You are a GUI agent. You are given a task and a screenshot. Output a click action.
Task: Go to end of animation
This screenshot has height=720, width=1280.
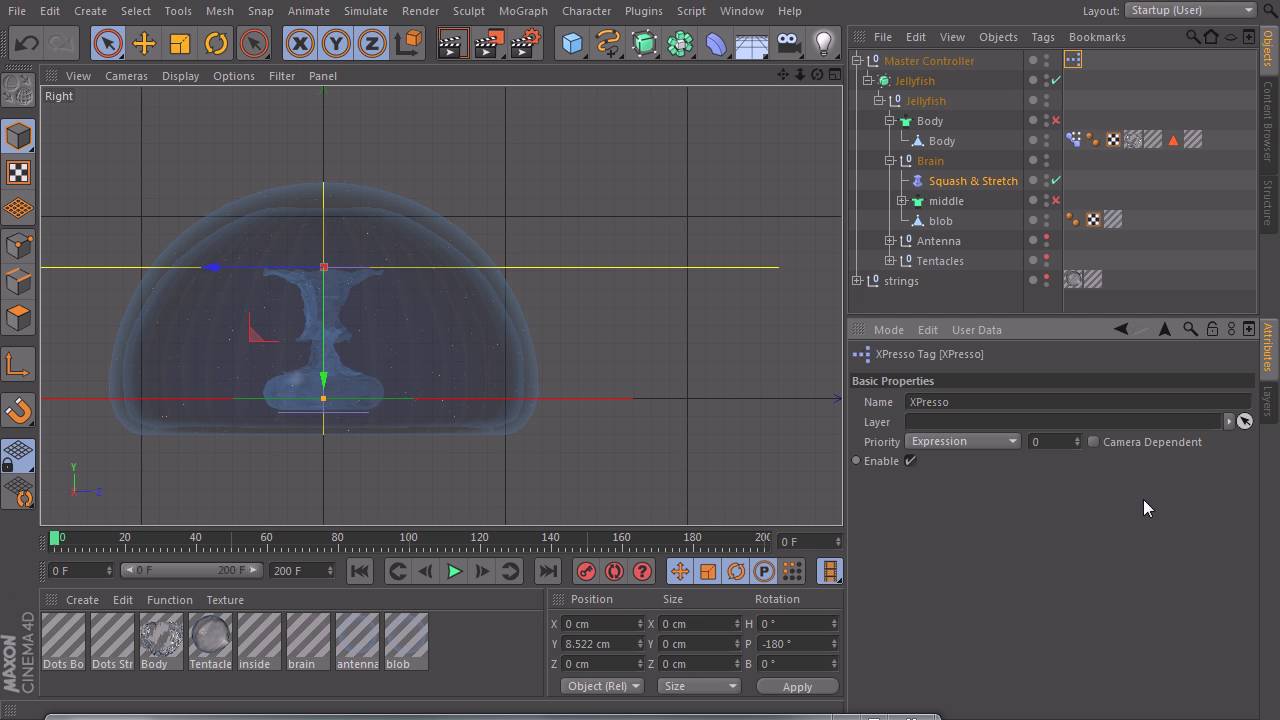pos(548,571)
